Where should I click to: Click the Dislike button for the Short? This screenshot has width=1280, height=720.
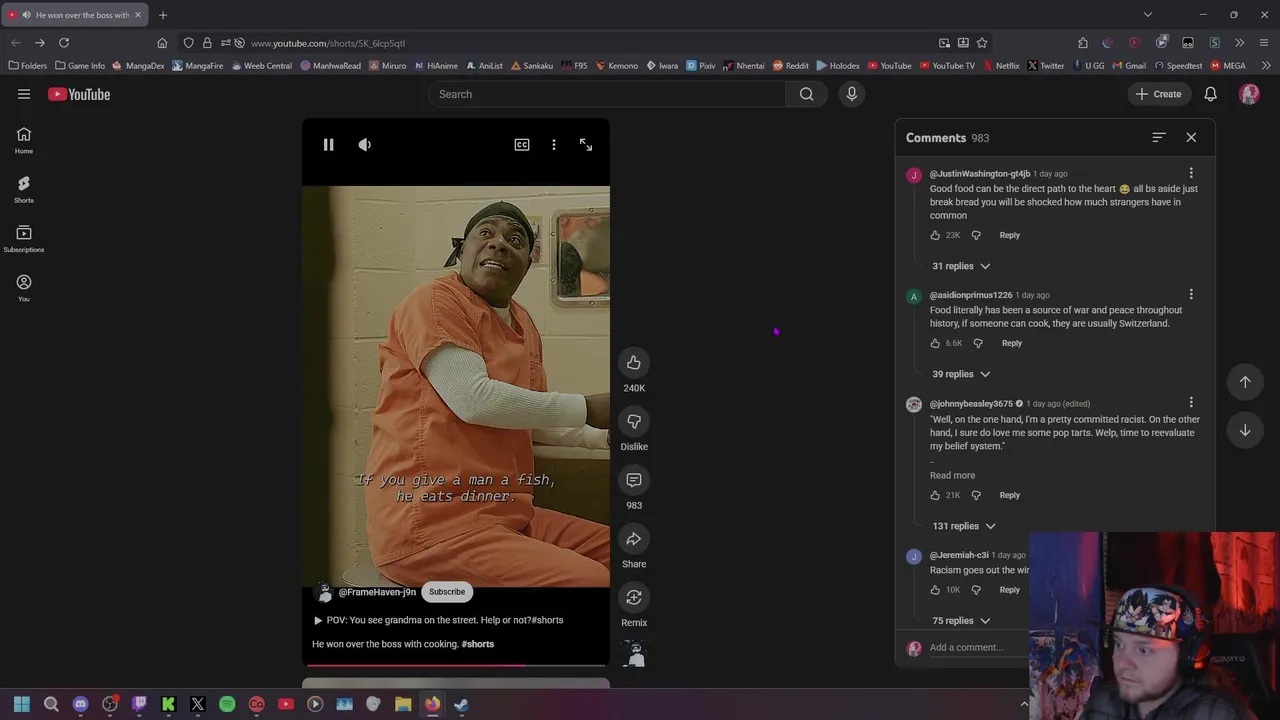(634, 422)
